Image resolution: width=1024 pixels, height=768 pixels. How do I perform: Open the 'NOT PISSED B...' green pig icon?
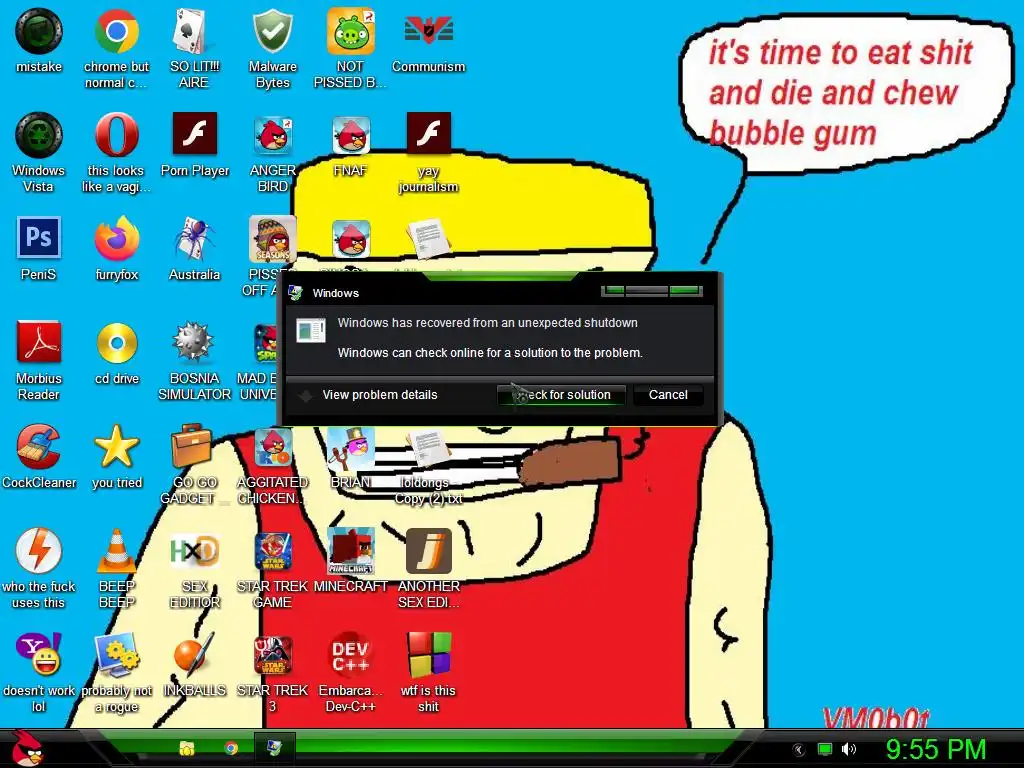click(351, 31)
